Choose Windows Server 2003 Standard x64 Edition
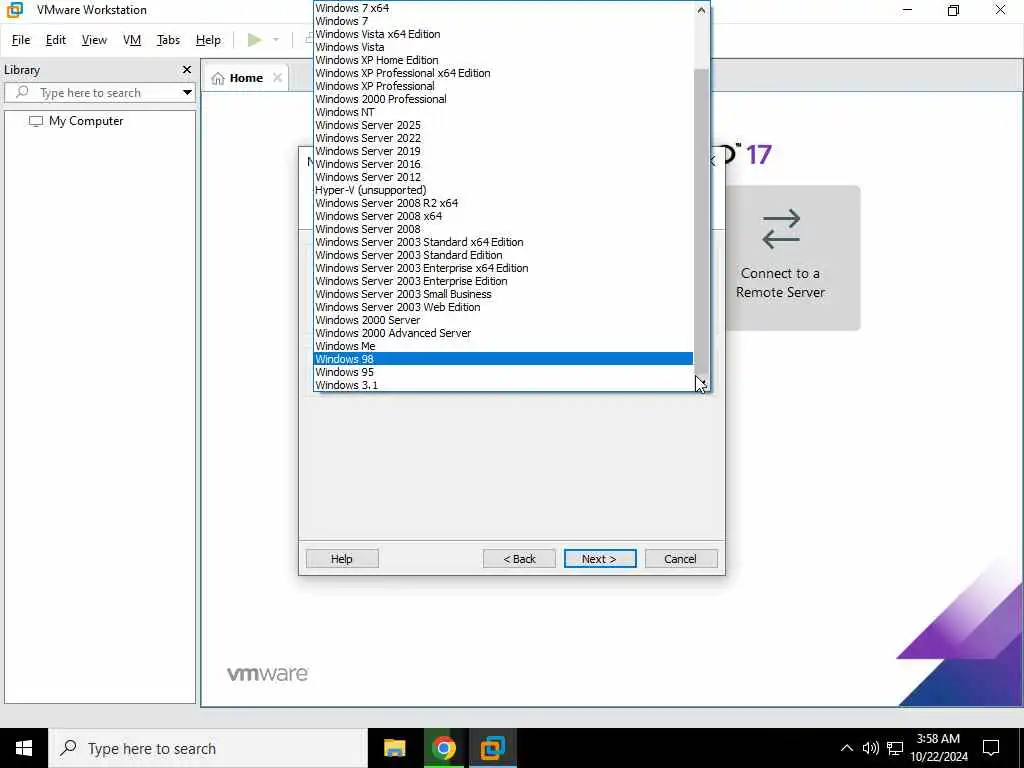1024x768 pixels. pos(503,242)
